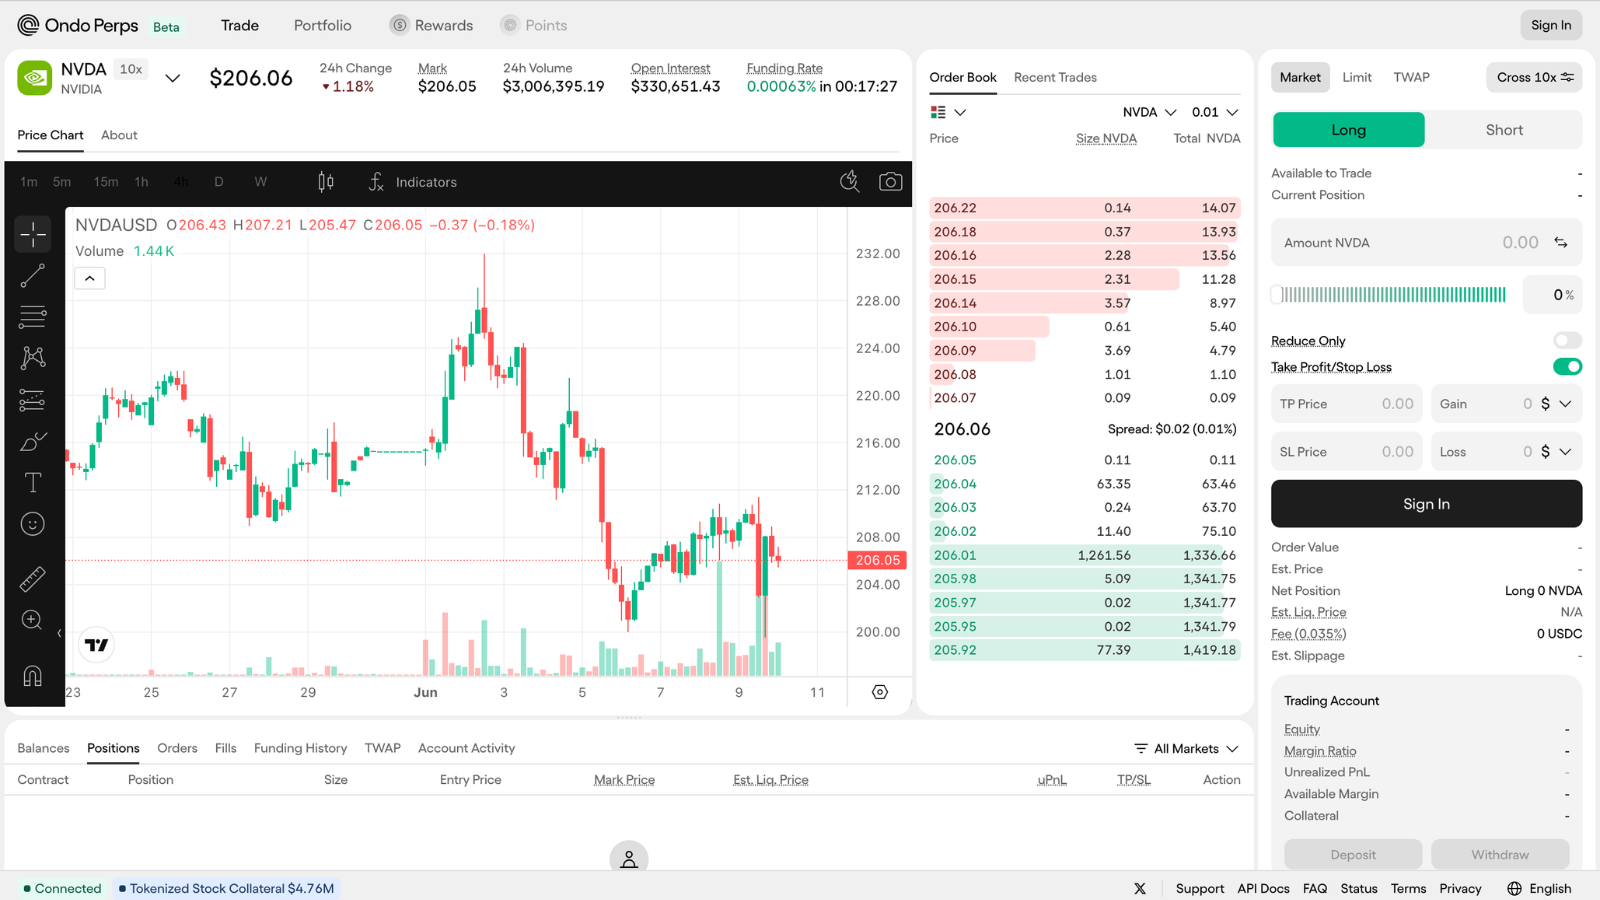
Task: Switch to the TWAP order type tab
Action: [x=1411, y=77]
